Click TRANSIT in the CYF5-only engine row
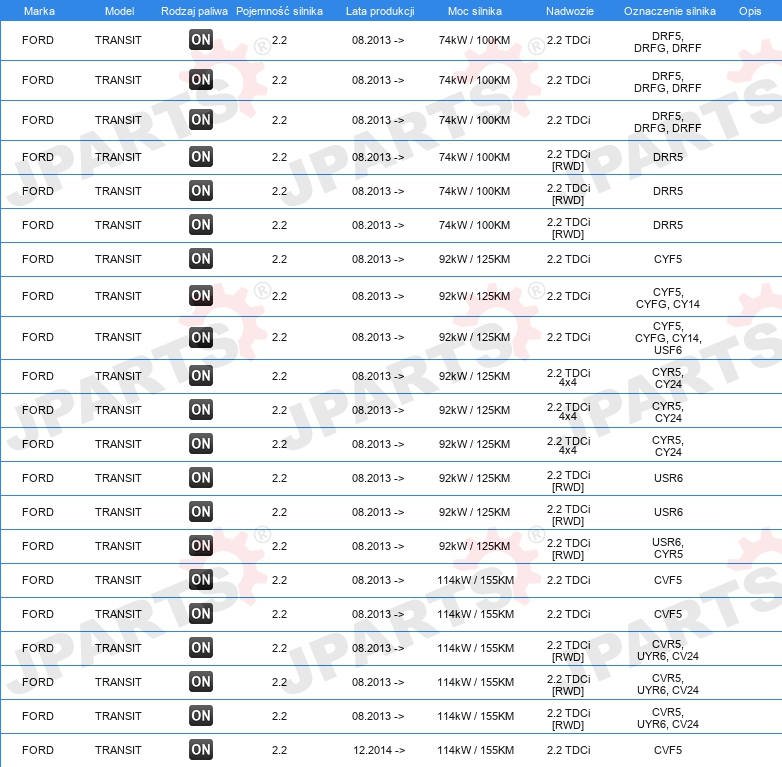Viewport: 782px width, 767px height. pos(118,259)
